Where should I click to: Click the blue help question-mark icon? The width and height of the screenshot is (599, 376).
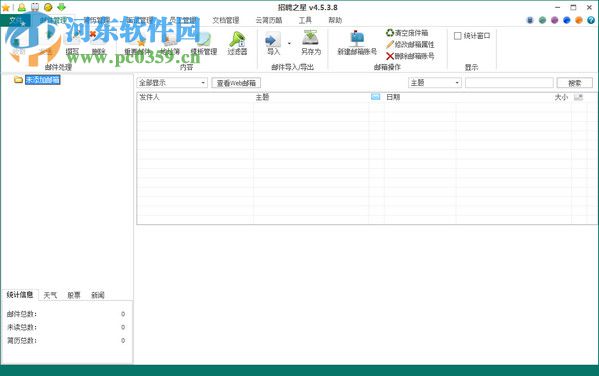[x=591, y=20]
